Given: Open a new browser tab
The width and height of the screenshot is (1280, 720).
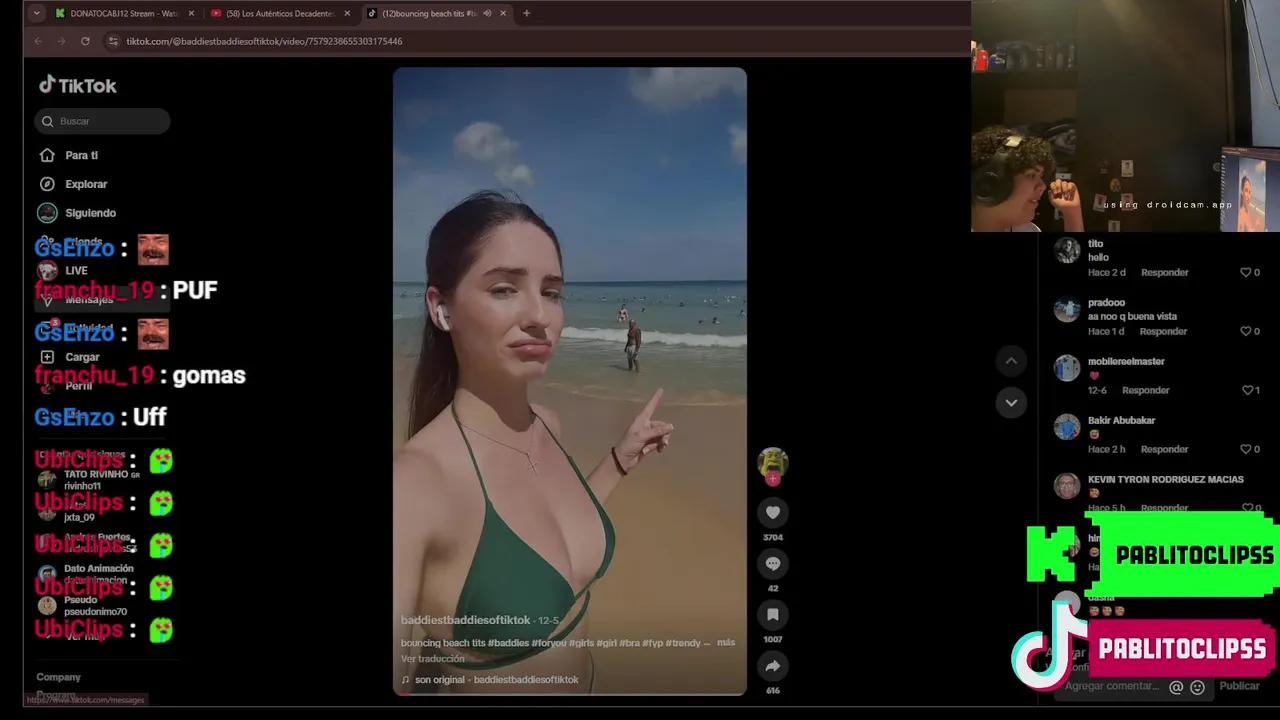Looking at the screenshot, I should point(526,13).
